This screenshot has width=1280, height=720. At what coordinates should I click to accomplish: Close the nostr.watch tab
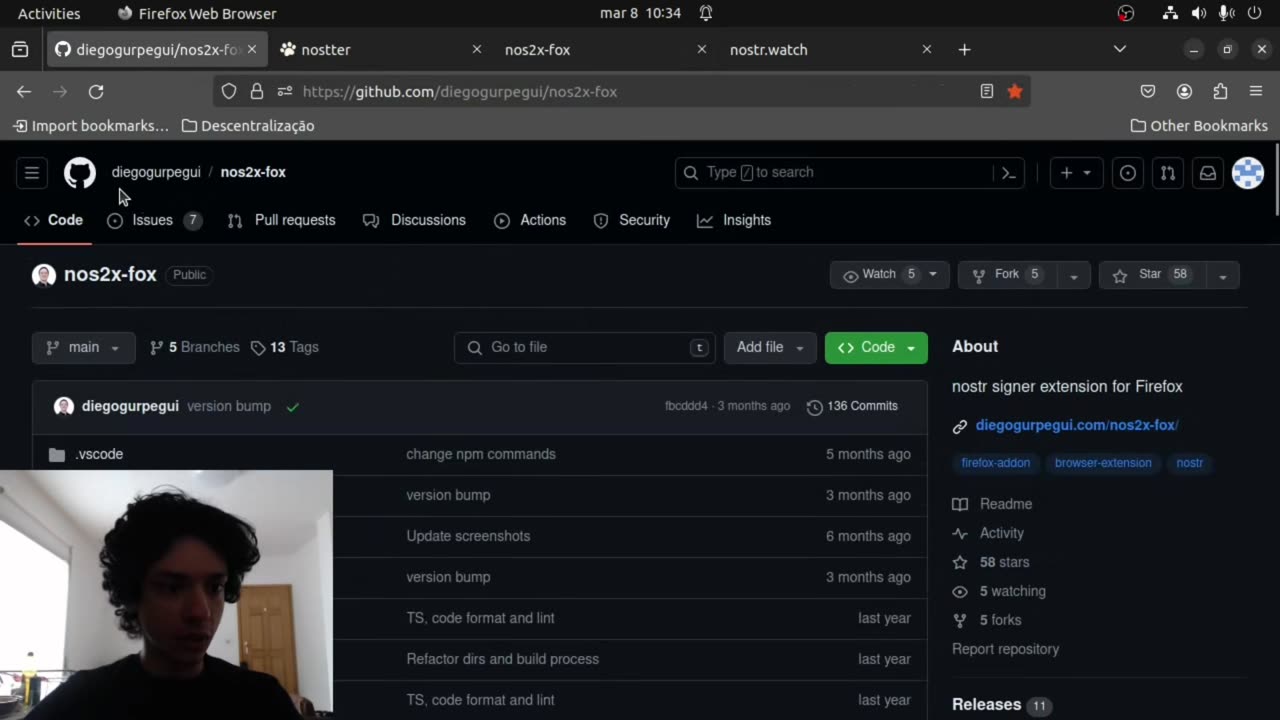(x=926, y=49)
